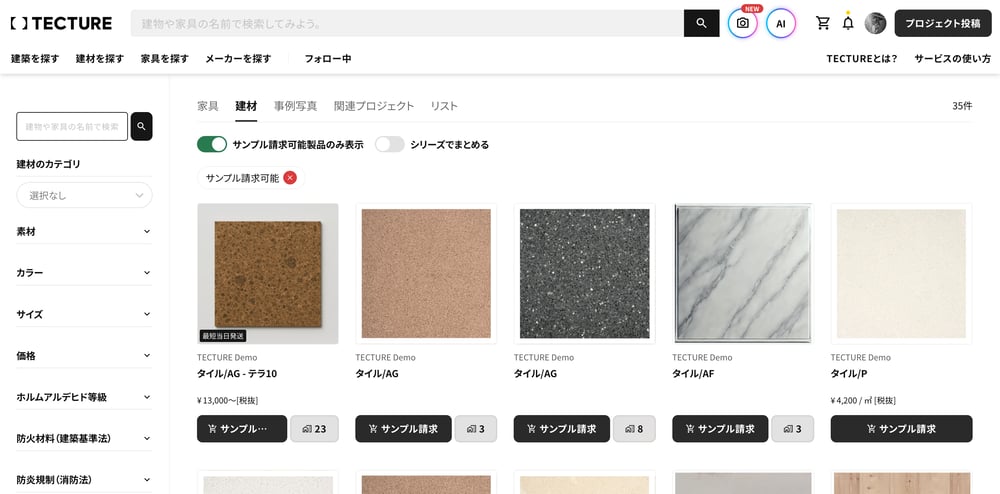Open the camera image search icon

(x=742, y=24)
